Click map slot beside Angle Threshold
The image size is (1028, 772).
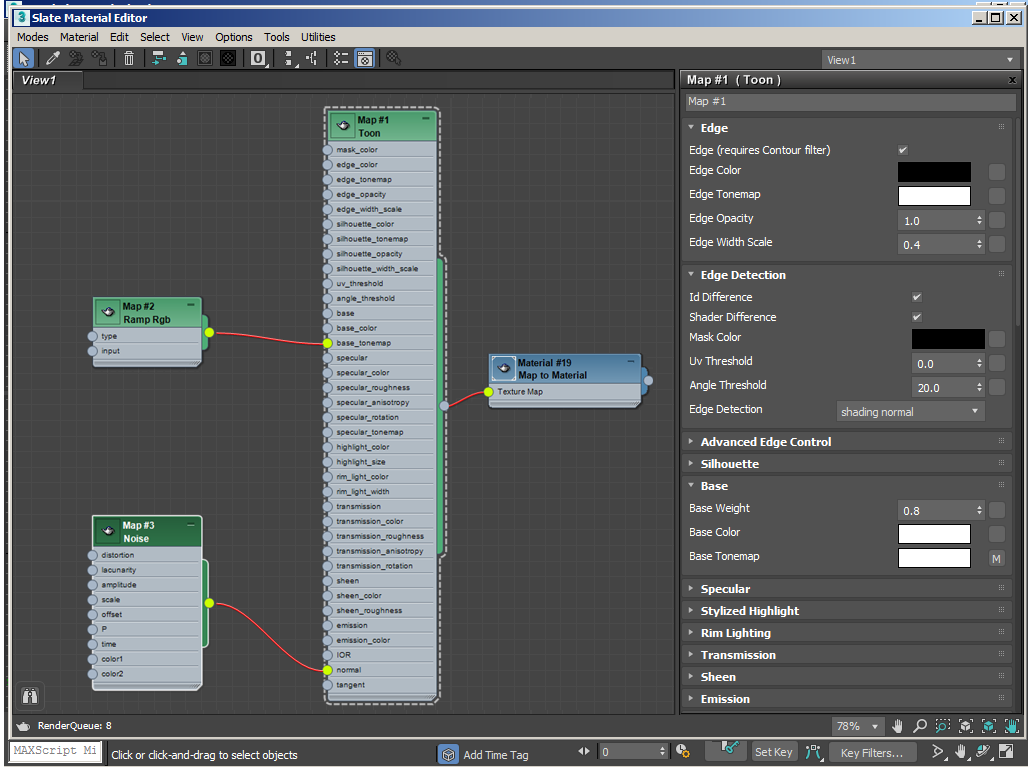tap(997, 387)
